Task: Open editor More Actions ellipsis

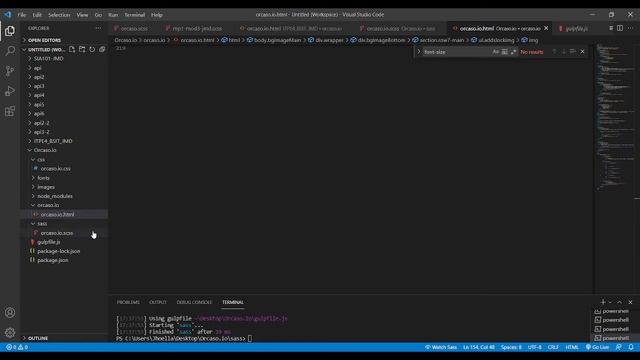Action: point(631,28)
